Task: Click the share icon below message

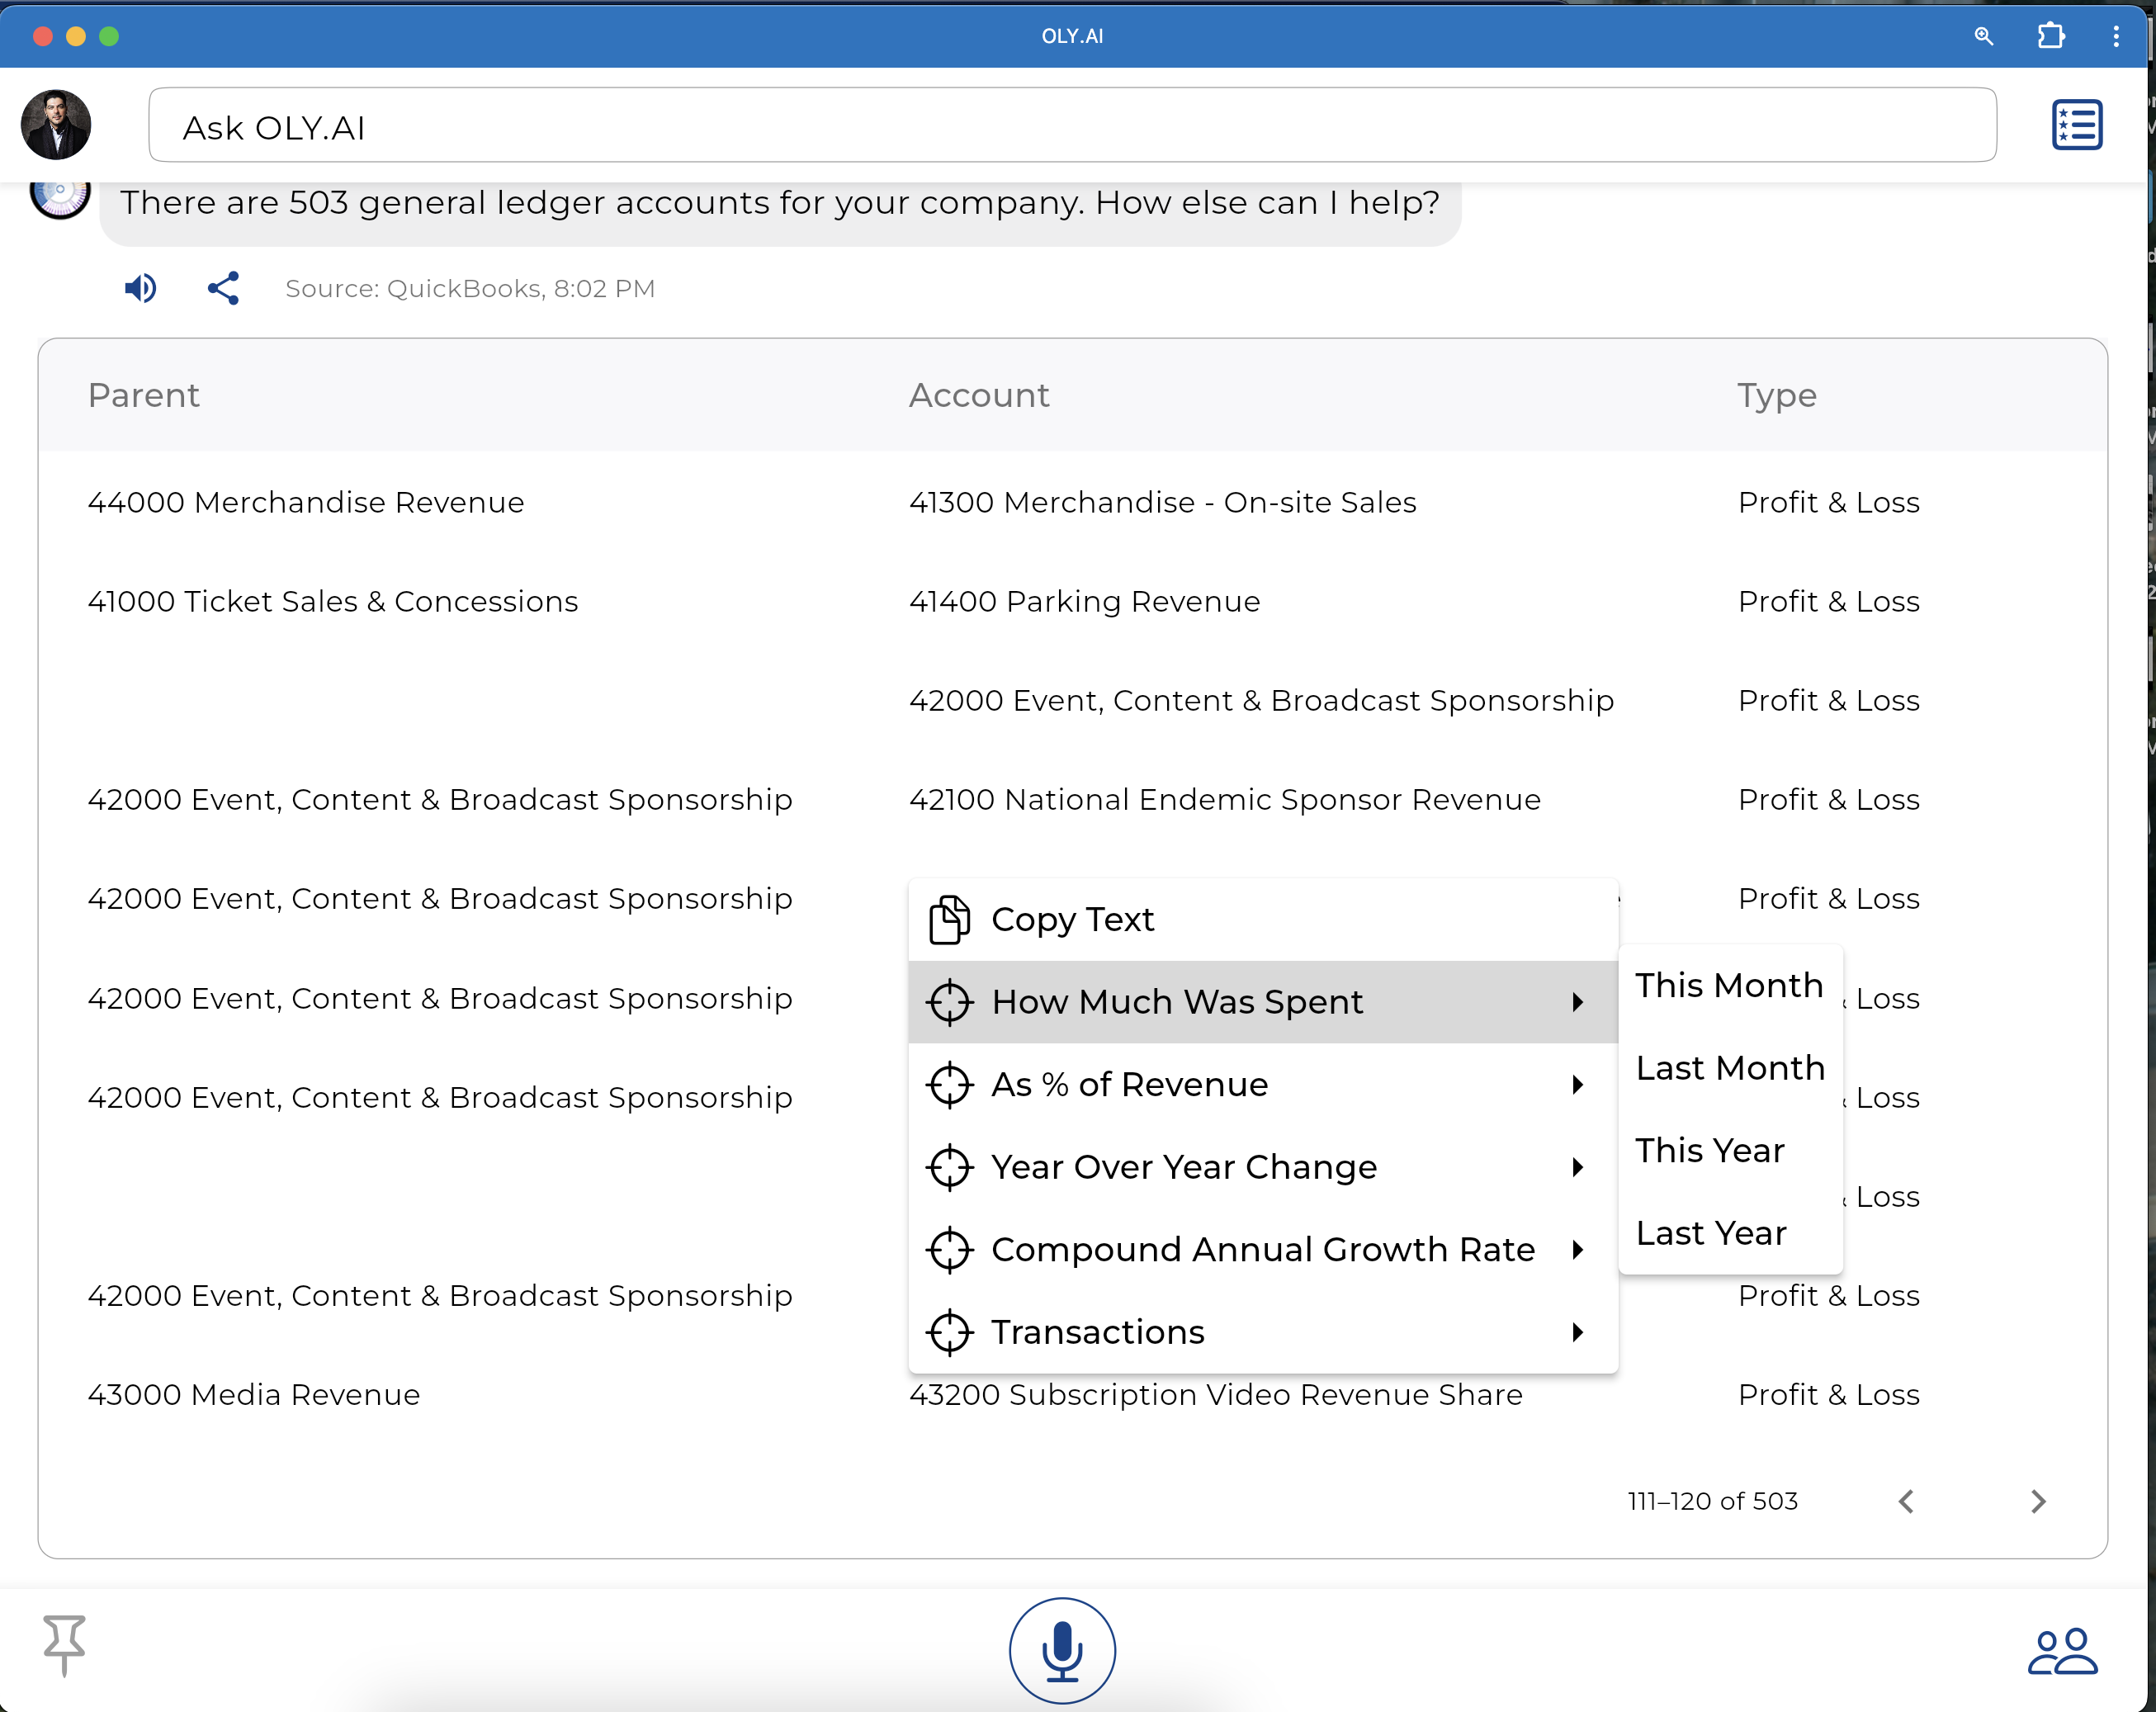Action: [223, 288]
